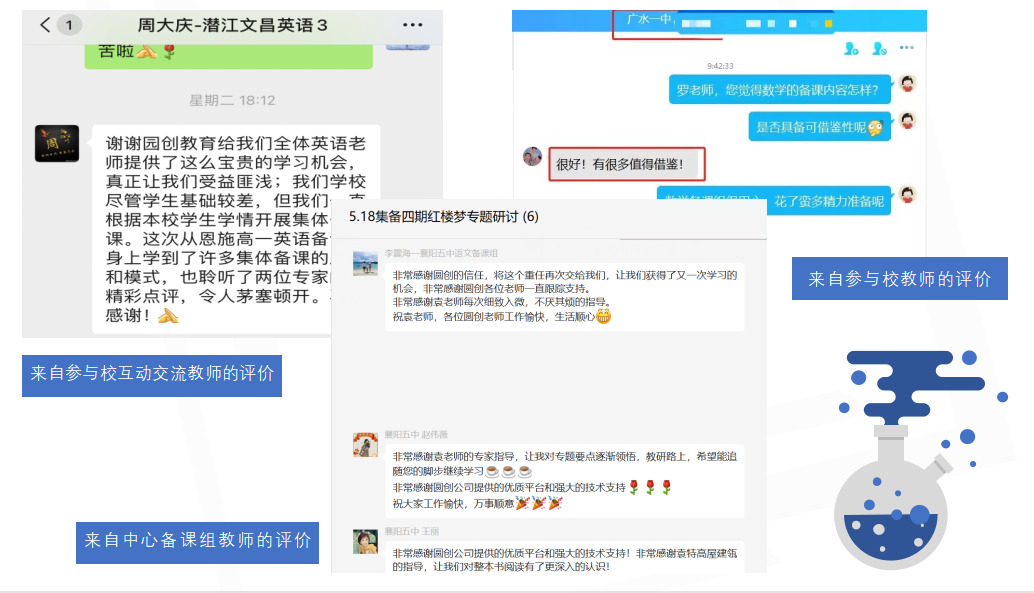The image size is (1034, 593).
Task: Click the 来自参与校教师的评价 label
Action: [899, 279]
